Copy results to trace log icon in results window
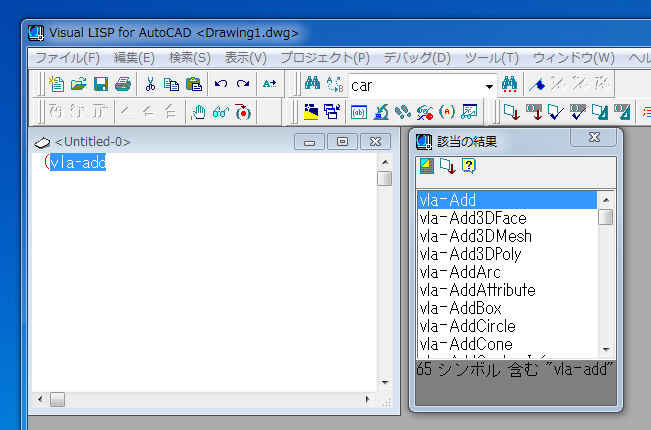The image size is (651, 430). click(448, 166)
